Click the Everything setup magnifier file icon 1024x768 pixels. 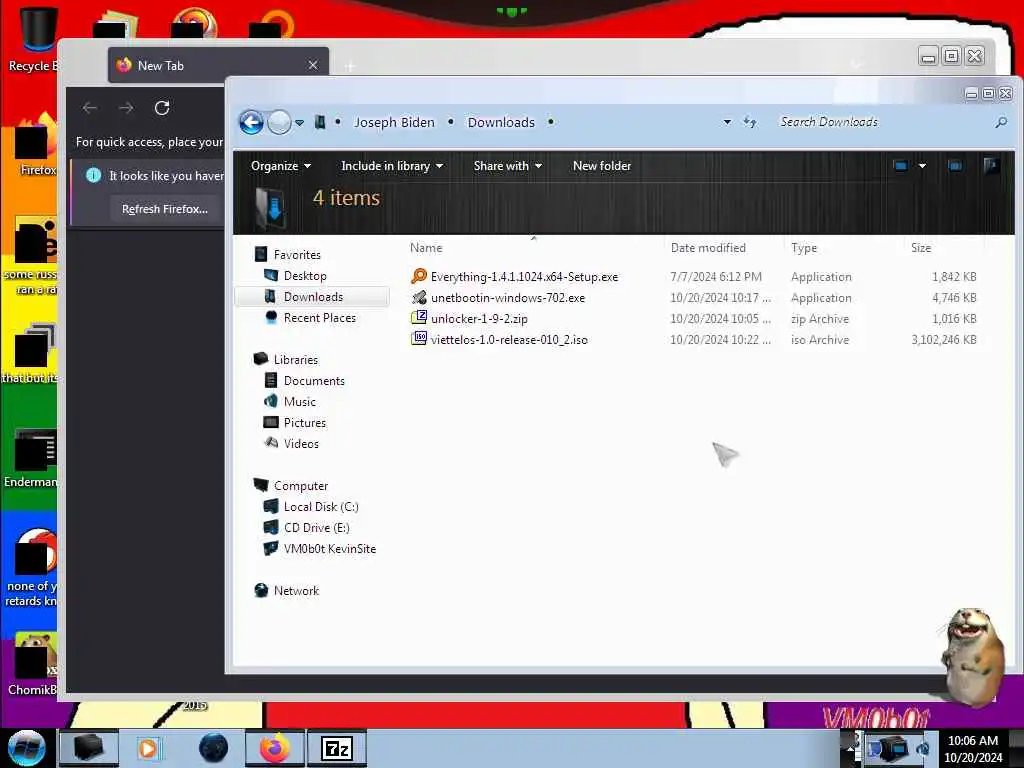[x=419, y=276]
